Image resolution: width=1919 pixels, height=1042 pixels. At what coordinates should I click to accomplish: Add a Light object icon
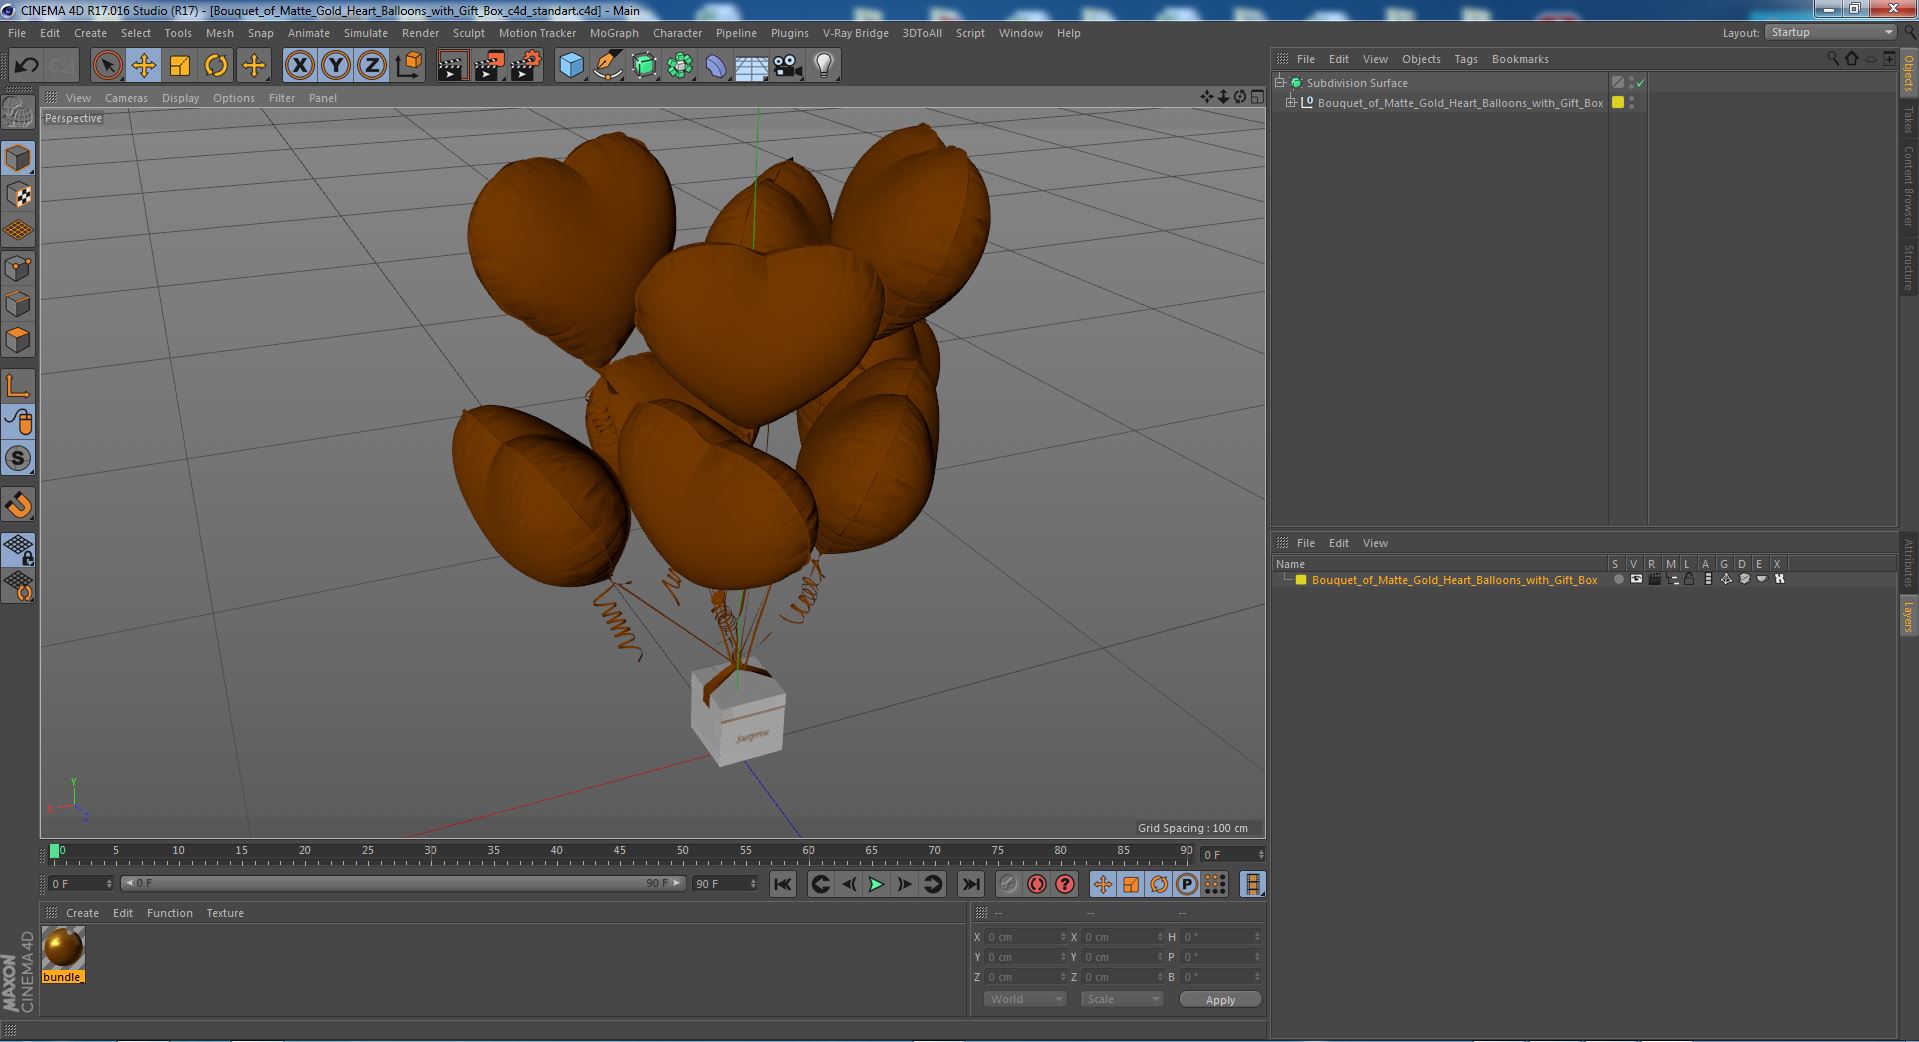pyautogui.click(x=823, y=66)
